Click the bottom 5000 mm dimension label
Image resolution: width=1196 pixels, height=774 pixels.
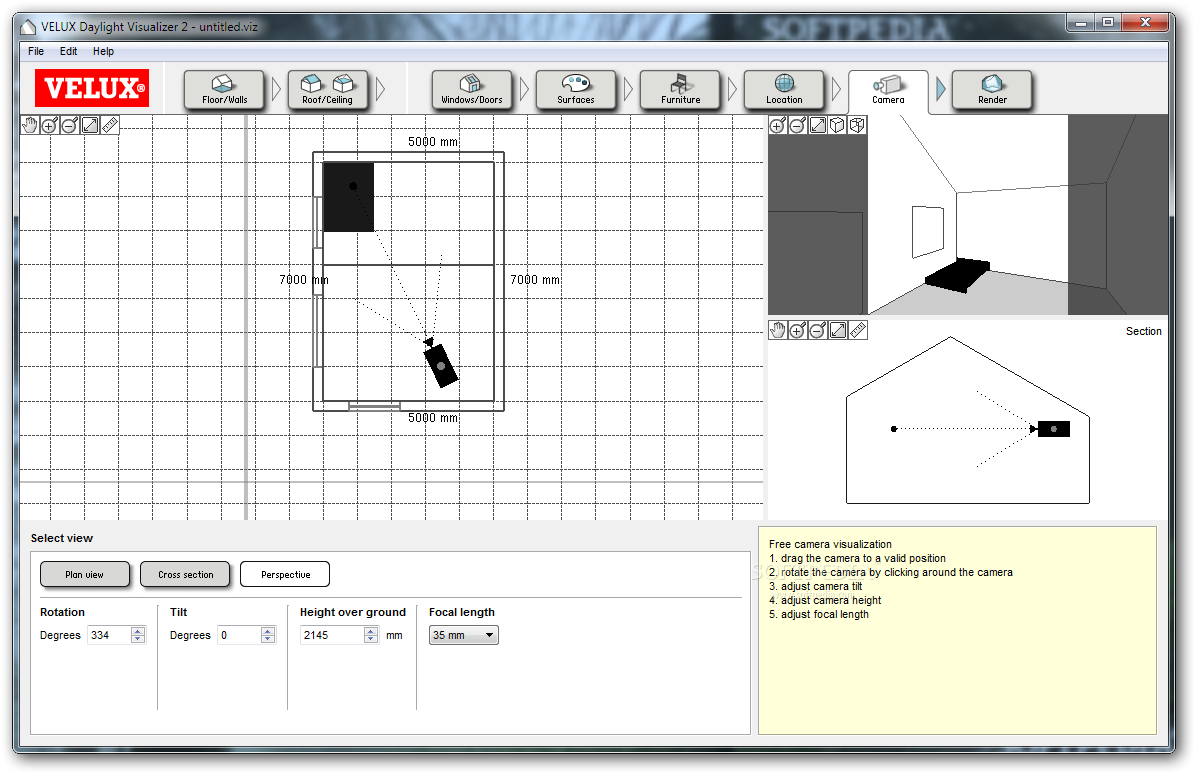point(432,418)
